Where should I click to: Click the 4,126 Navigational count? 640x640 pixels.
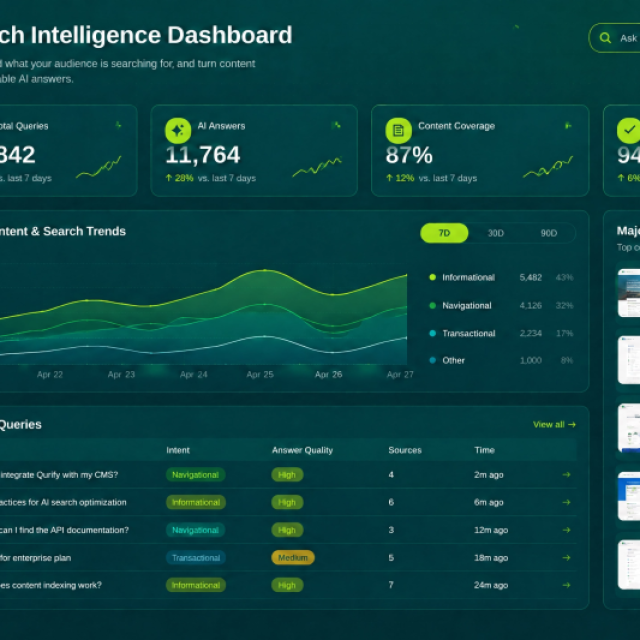coord(531,305)
